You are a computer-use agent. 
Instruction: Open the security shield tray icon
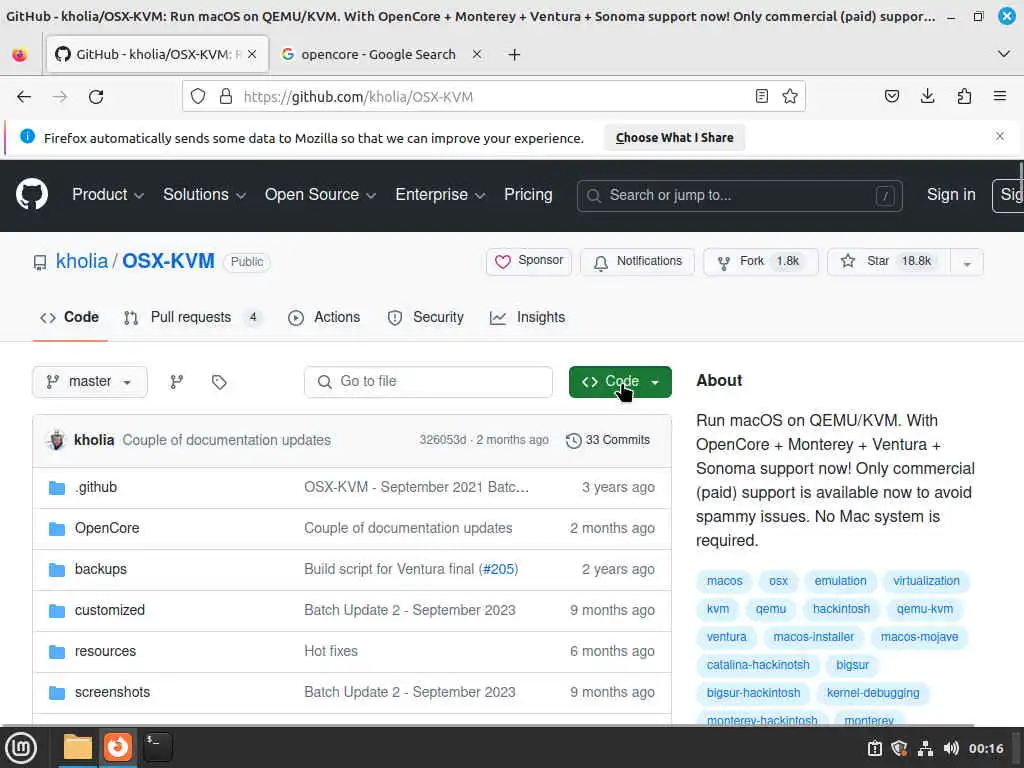click(x=899, y=748)
